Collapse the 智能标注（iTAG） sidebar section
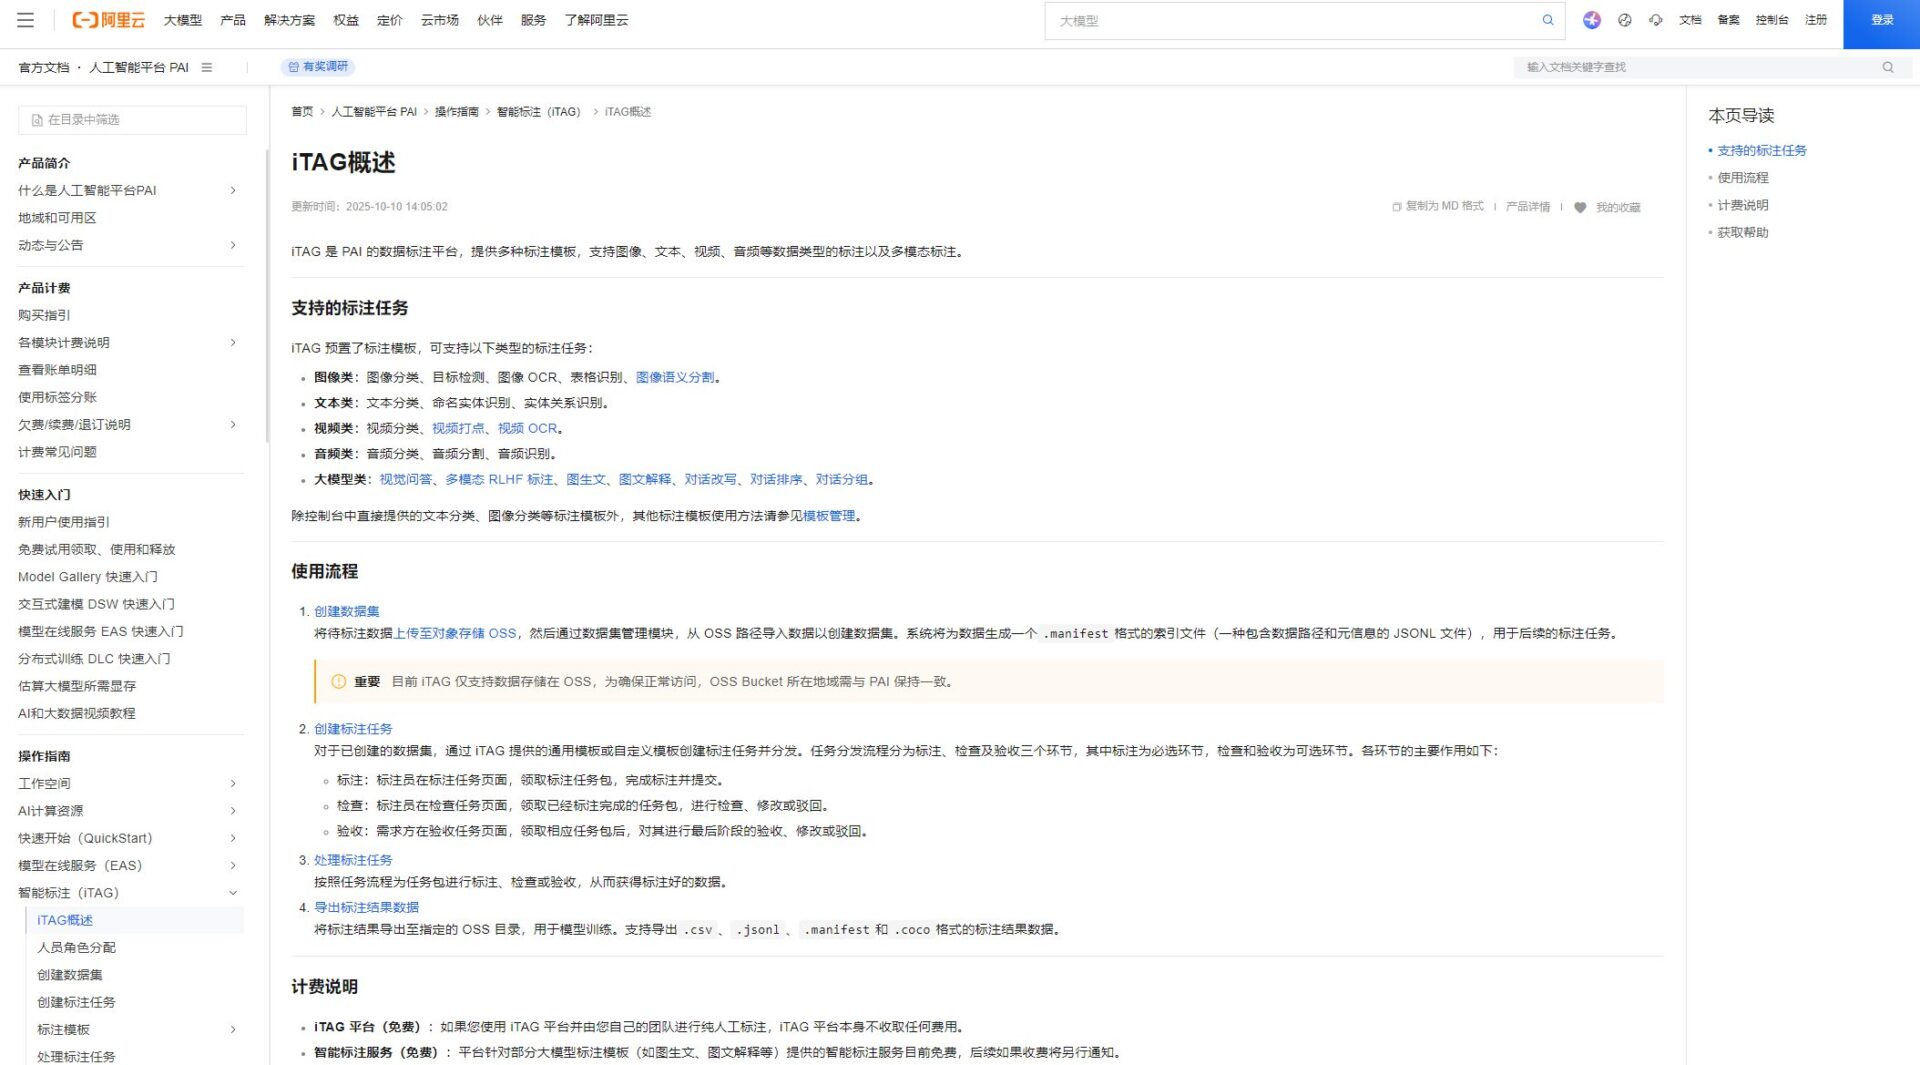This screenshot has width=1920, height=1065. click(233, 893)
